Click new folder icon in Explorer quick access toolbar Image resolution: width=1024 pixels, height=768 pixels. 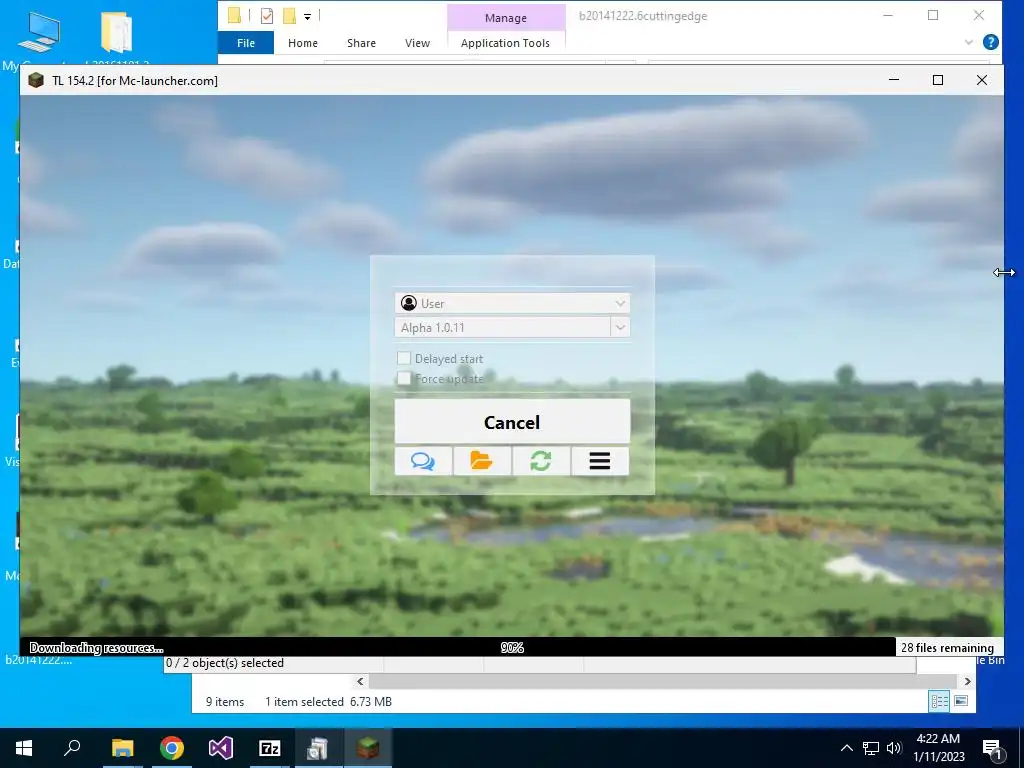(x=289, y=16)
